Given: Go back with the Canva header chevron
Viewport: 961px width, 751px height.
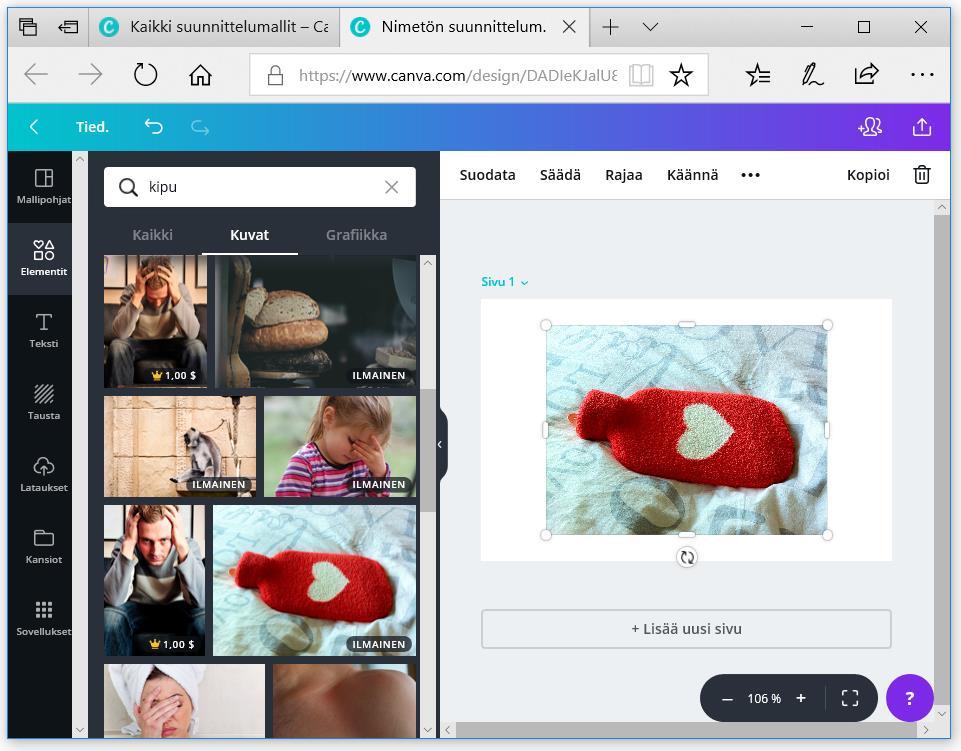Looking at the screenshot, I should [x=34, y=127].
